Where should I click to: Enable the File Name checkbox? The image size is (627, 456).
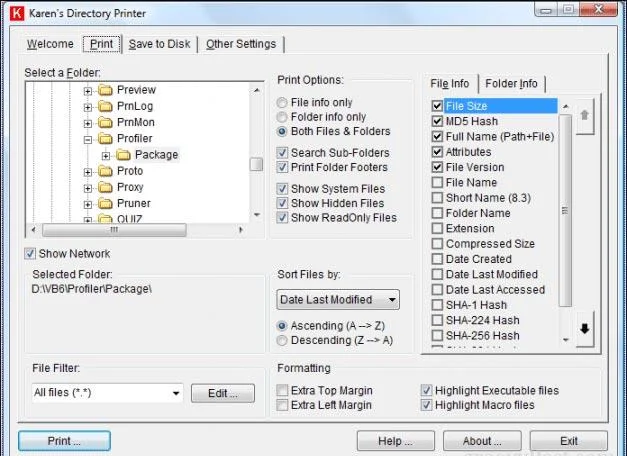coord(437,182)
